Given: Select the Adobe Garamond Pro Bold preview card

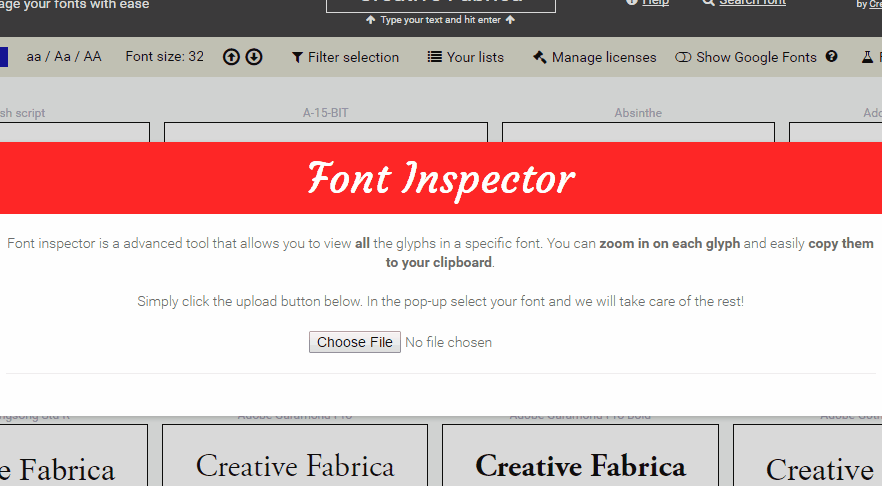Looking at the screenshot, I should point(580,455).
